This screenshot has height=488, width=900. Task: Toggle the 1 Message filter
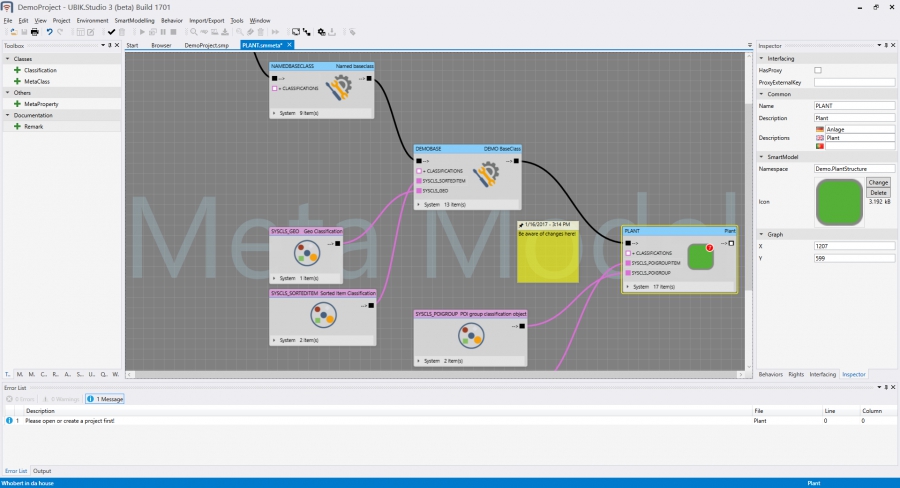point(105,399)
